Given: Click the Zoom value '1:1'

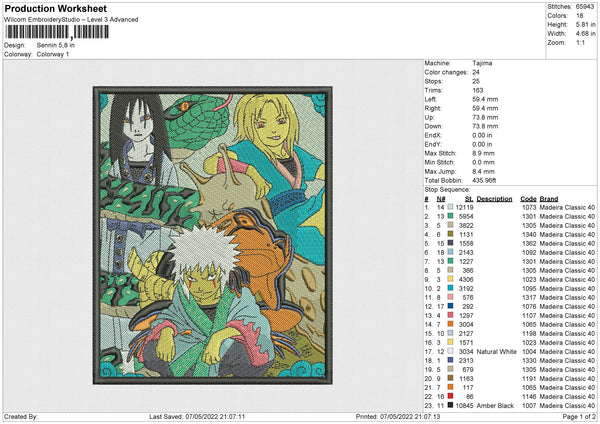Looking at the screenshot, I should coord(580,42).
